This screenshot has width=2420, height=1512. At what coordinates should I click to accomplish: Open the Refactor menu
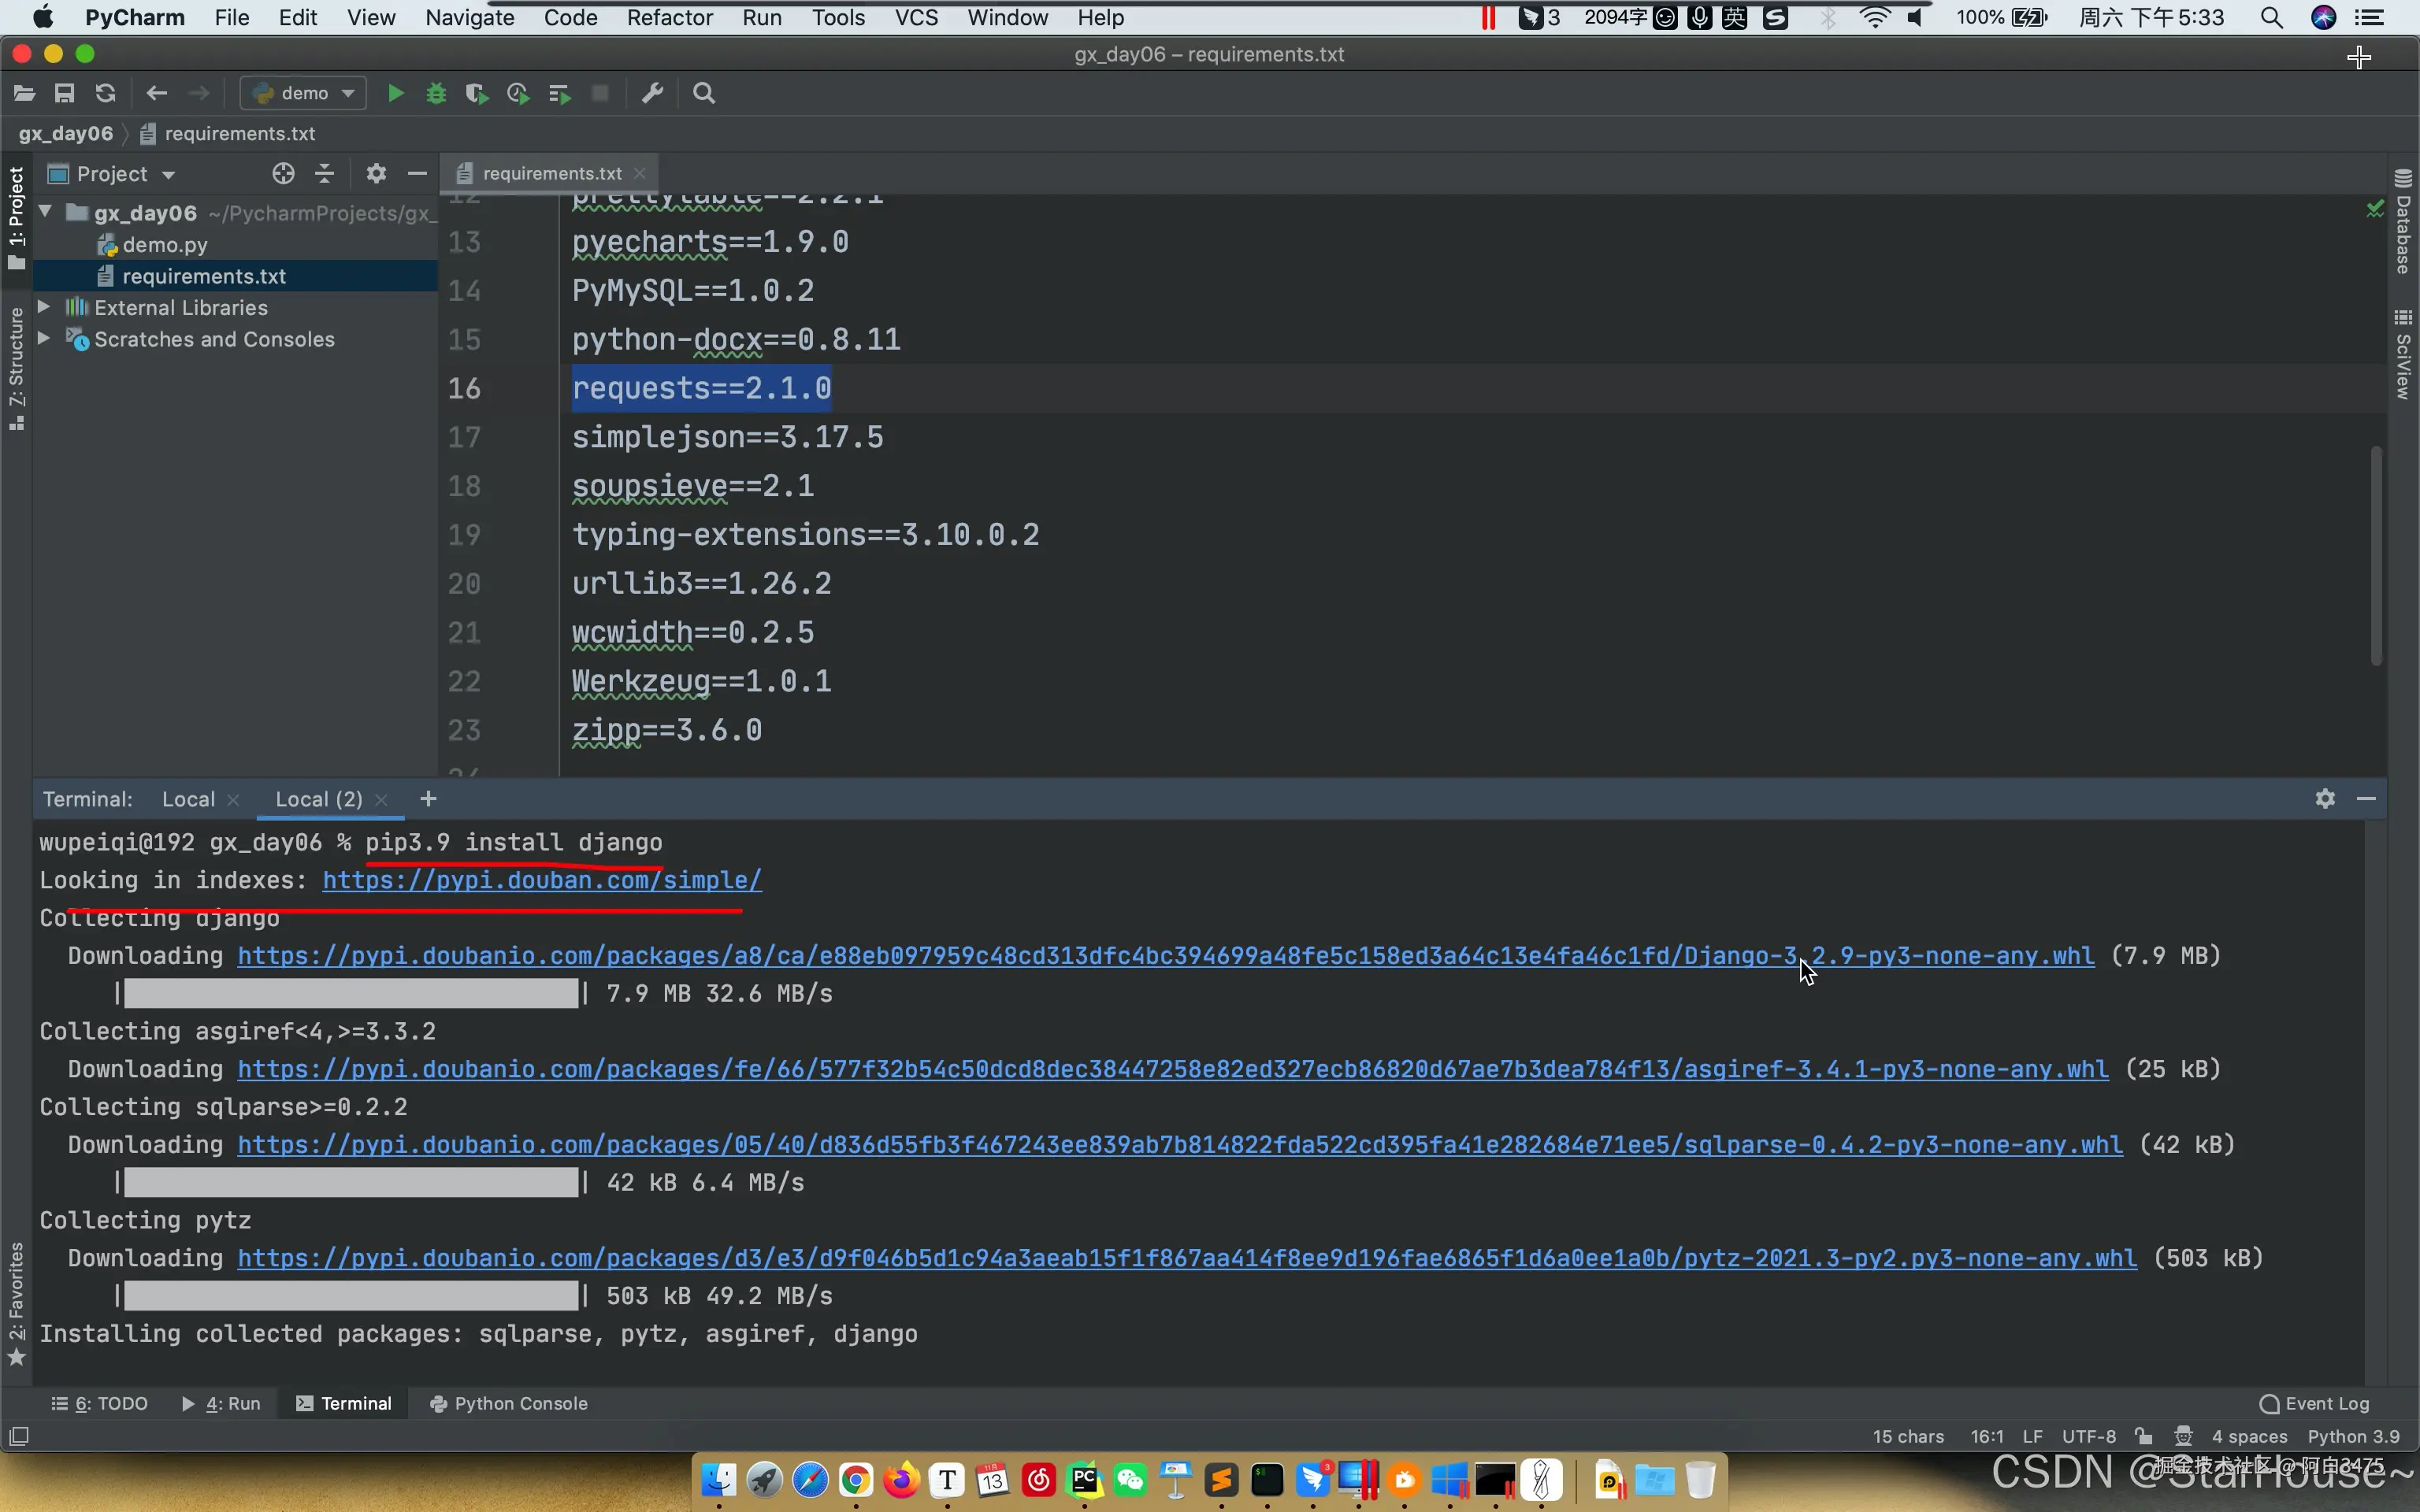pos(669,17)
